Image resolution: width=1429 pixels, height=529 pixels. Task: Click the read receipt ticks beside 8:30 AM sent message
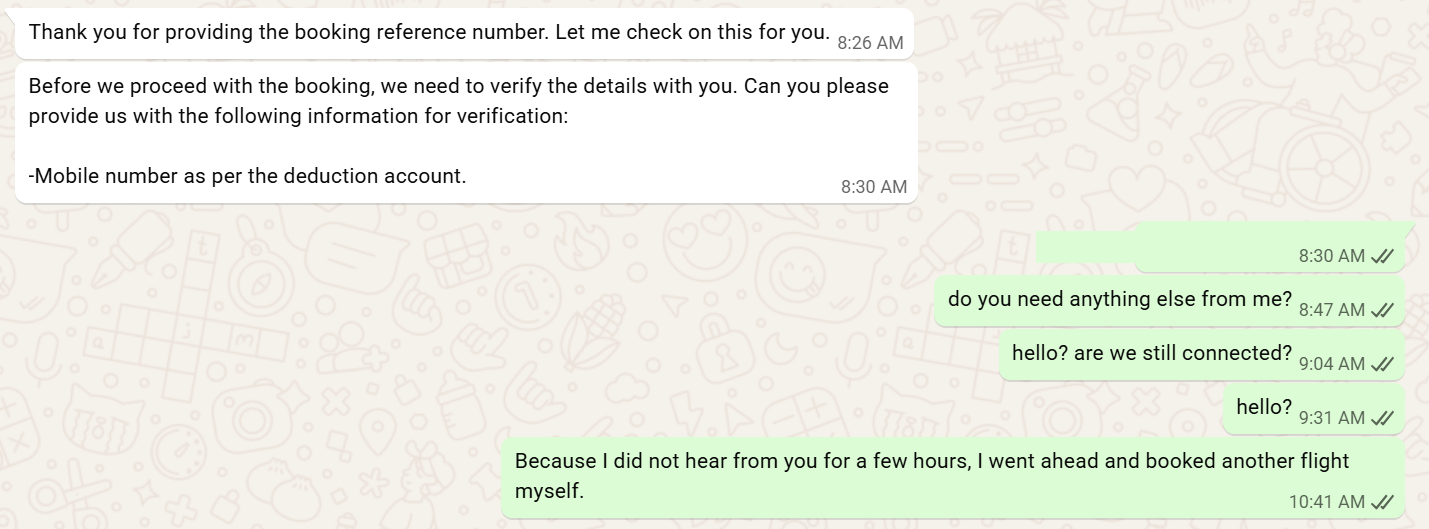coord(1383,256)
